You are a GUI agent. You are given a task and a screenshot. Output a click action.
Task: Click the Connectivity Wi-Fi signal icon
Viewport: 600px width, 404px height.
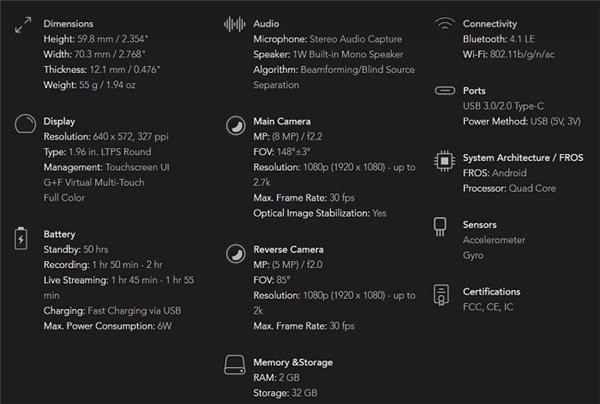(x=444, y=24)
